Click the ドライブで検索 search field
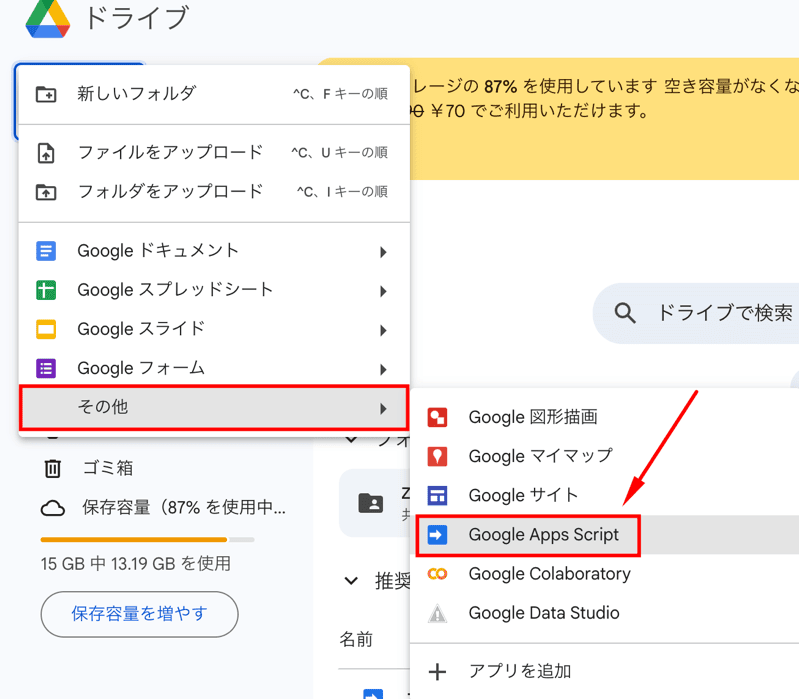The width and height of the screenshot is (799, 699). coord(696,313)
